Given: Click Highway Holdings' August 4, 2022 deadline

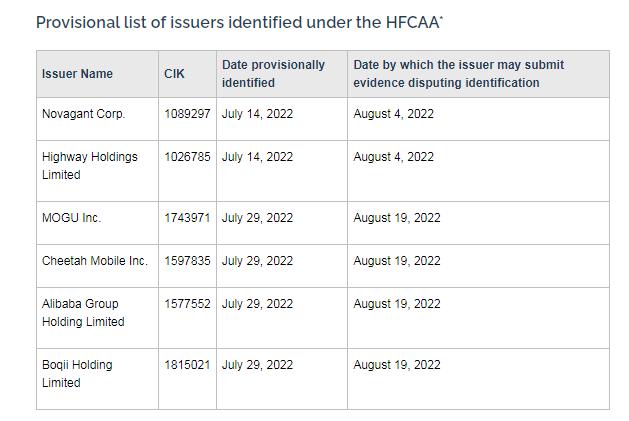Looking at the screenshot, I should (393, 157).
